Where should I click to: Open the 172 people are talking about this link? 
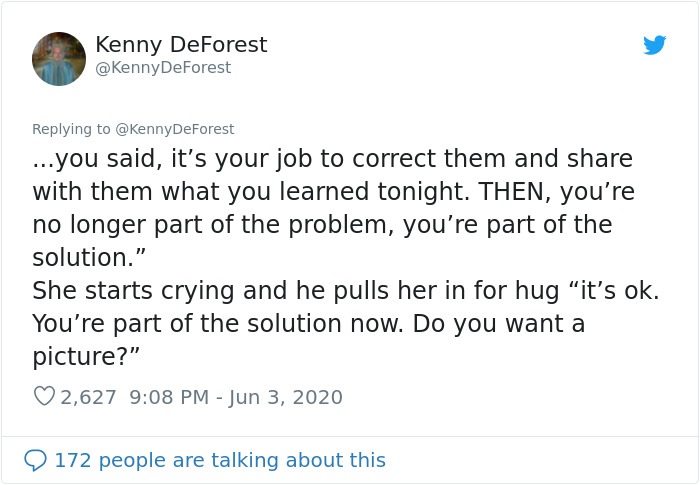pyautogui.click(x=219, y=460)
